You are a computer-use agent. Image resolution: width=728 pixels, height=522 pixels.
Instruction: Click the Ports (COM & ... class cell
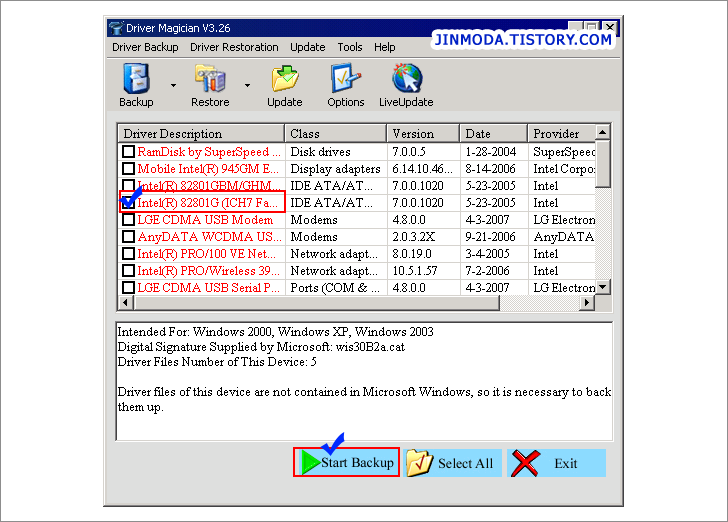point(335,288)
